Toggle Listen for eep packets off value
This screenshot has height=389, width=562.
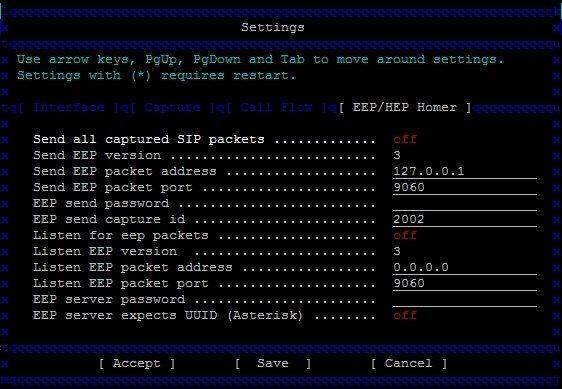click(x=405, y=235)
